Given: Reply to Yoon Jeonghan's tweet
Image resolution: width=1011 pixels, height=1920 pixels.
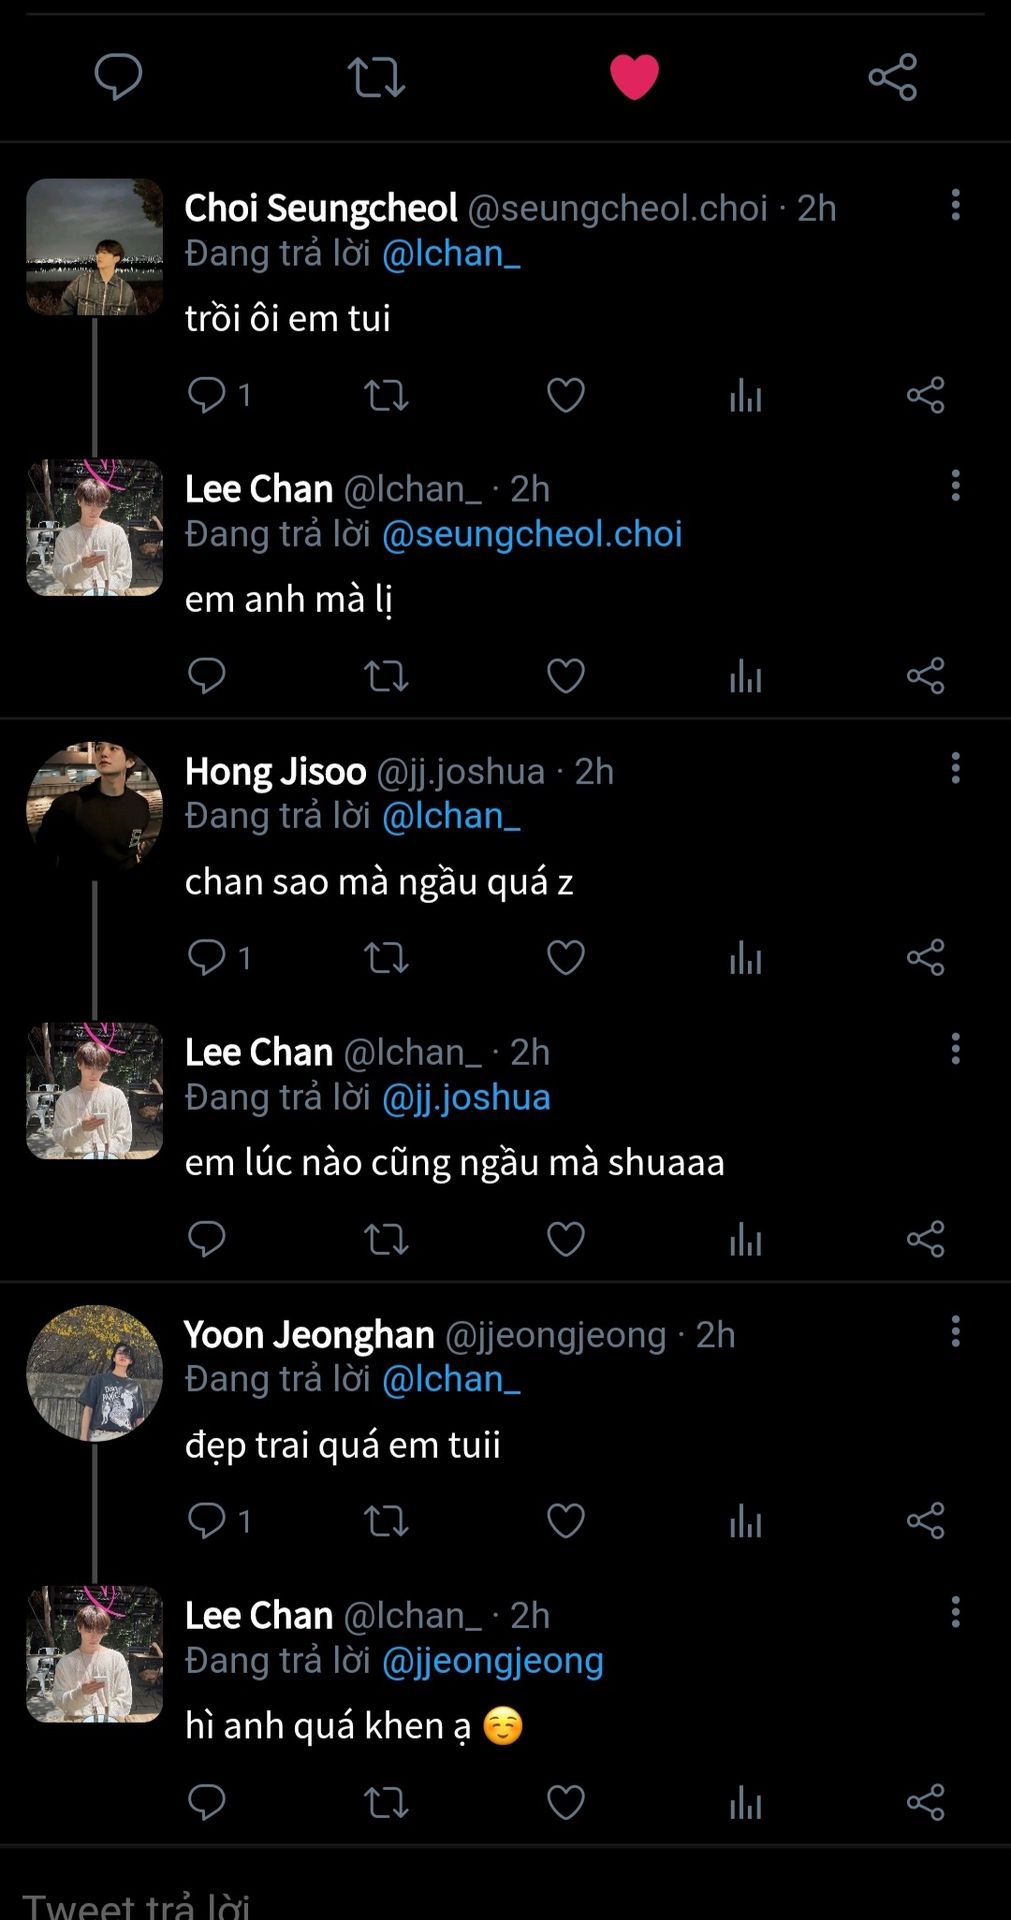Looking at the screenshot, I should 207,1521.
